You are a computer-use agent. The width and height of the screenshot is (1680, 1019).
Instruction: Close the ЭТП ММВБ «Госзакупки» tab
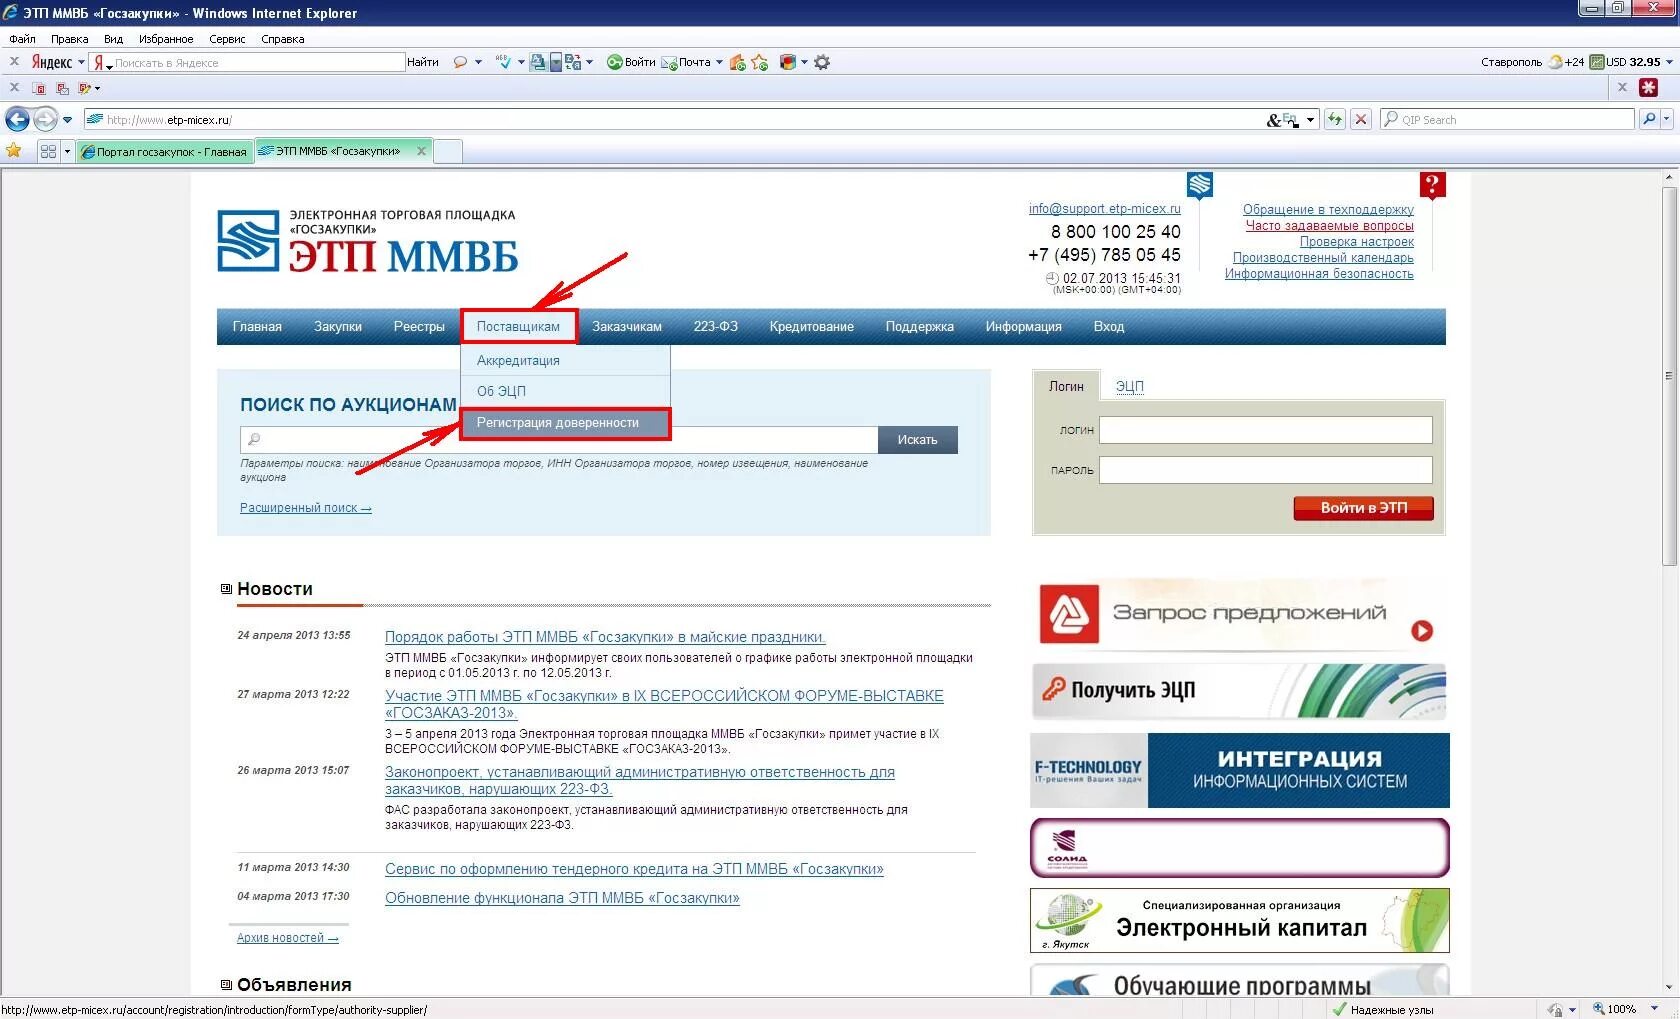pyautogui.click(x=421, y=151)
